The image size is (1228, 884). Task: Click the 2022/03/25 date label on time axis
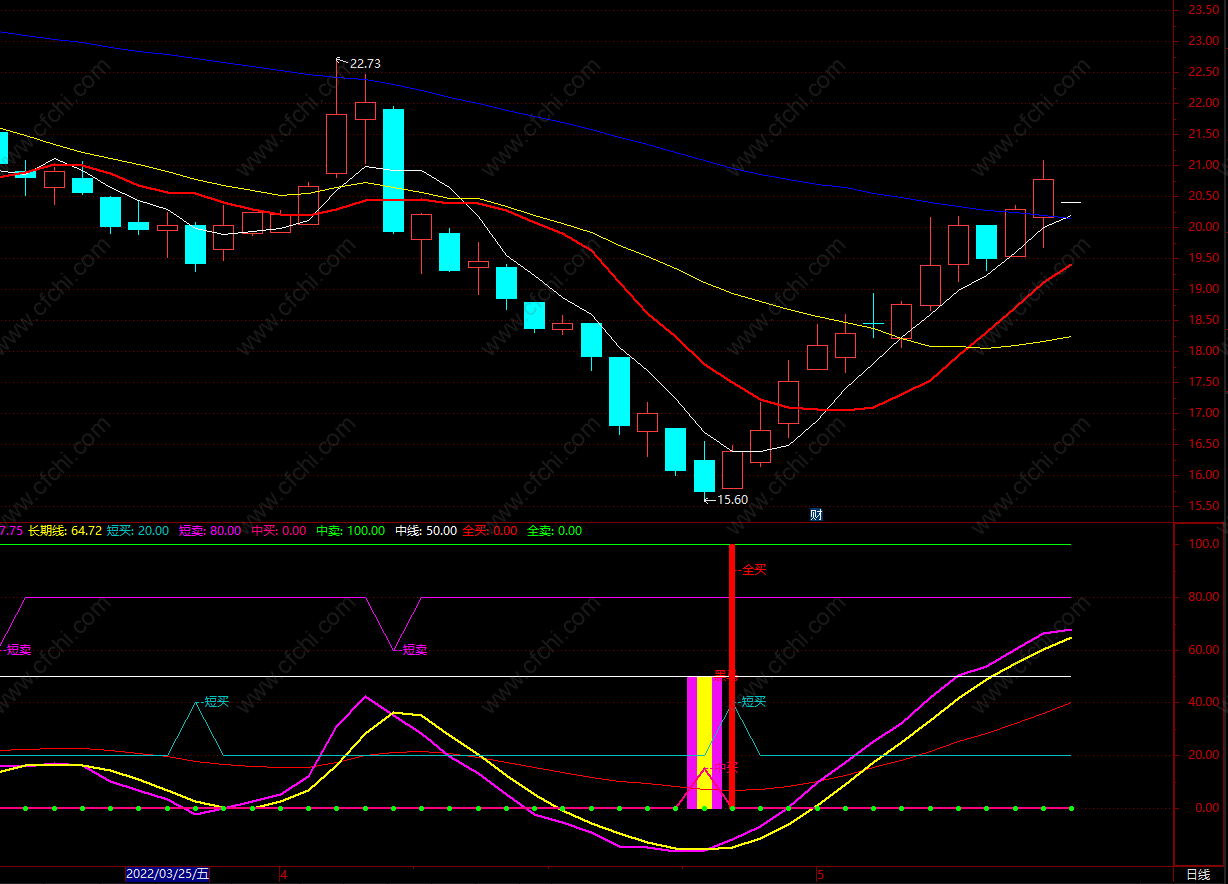167,874
